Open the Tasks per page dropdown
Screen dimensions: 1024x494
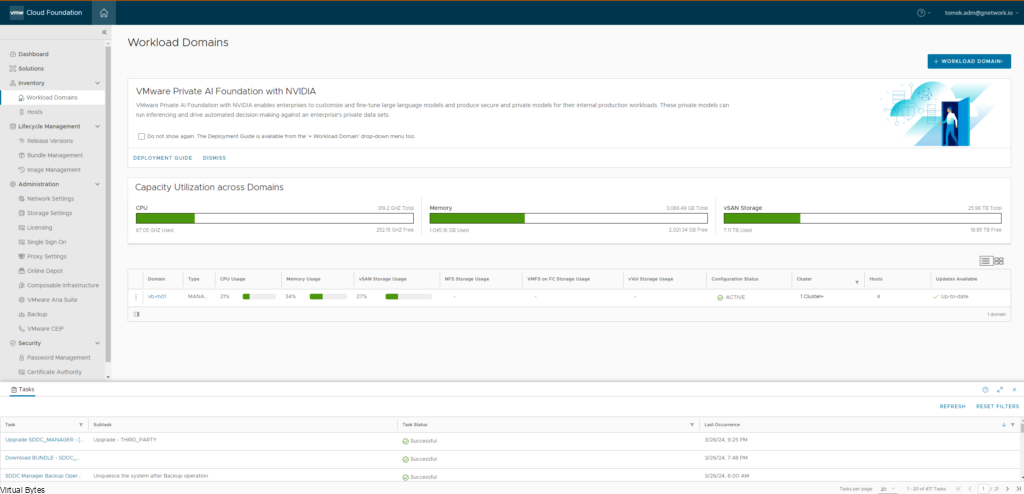[x=888, y=488]
